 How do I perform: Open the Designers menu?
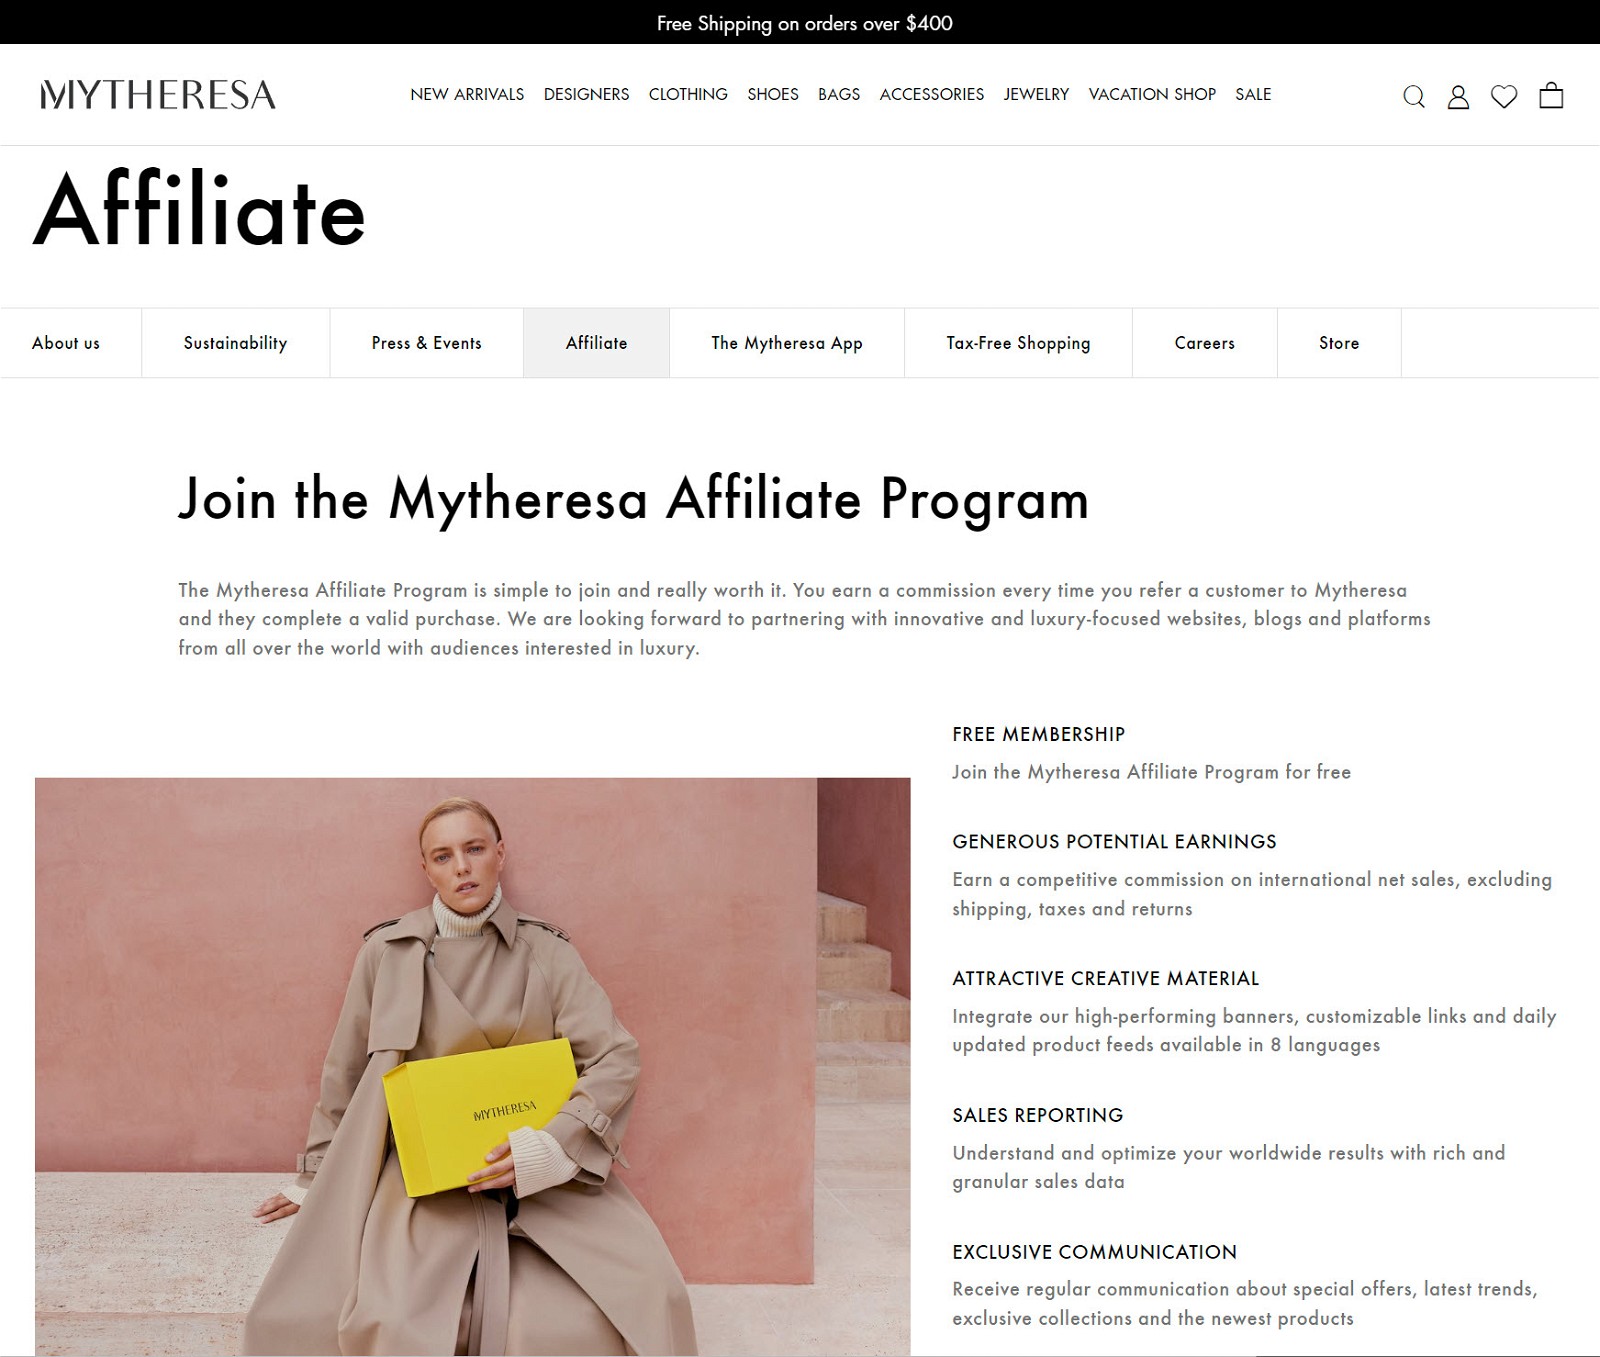[x=586, y=94]
